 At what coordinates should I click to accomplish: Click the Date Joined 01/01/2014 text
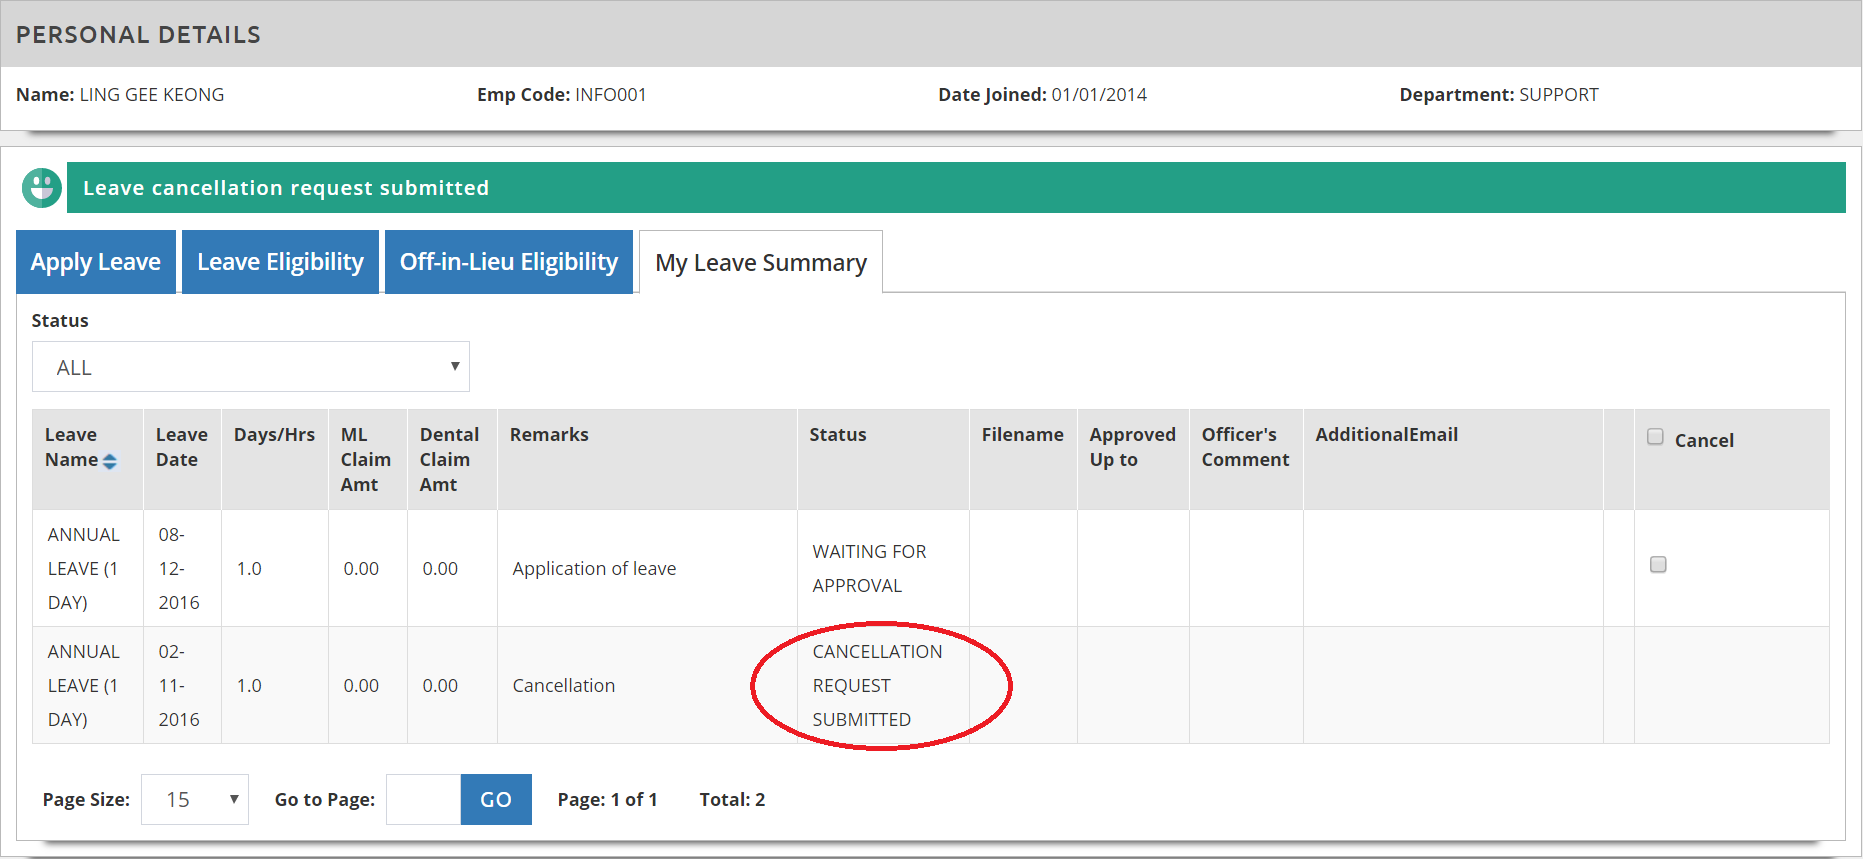[1042, 95]
